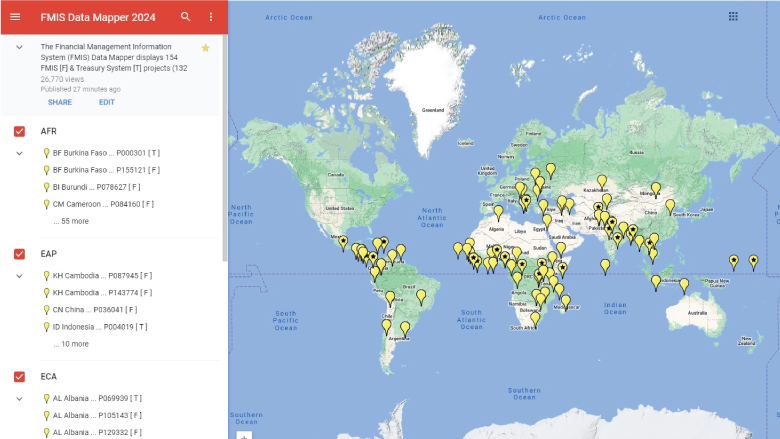Image resolution: width=780 pixels, height=439 pixels.
Task: Uncheck the ECA layer checkbox
Action: point(19,377)
